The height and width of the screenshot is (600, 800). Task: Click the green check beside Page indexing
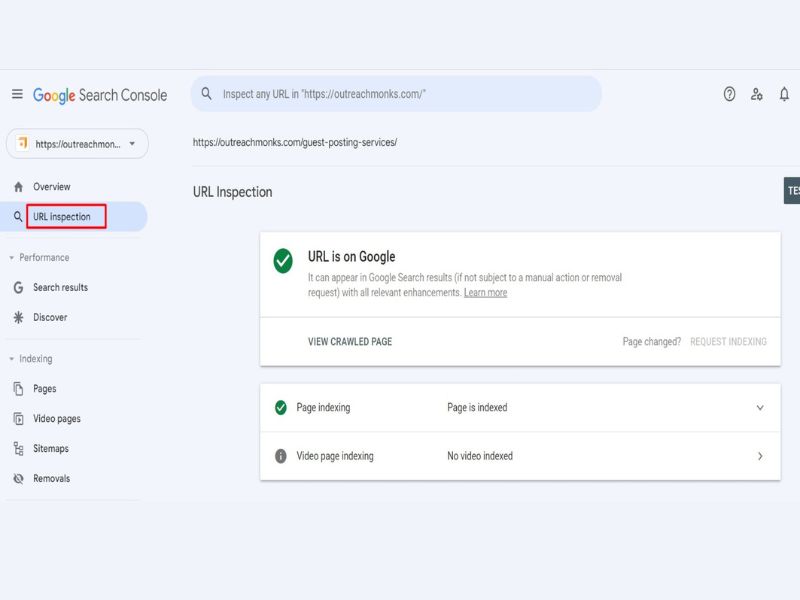(281, 408)
